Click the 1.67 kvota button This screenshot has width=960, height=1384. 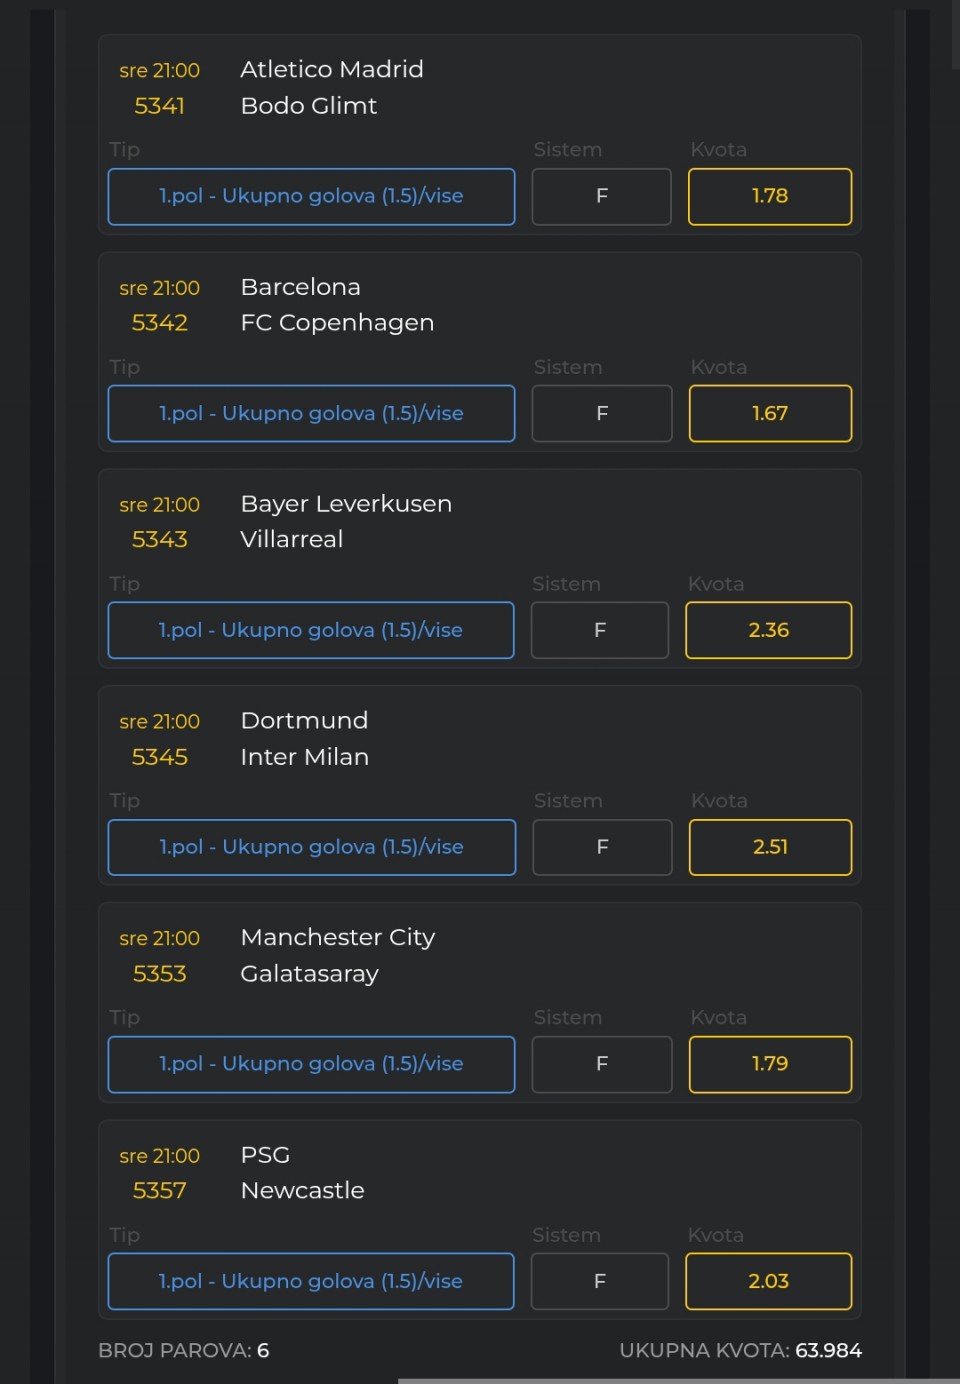(x=769, y=413)
